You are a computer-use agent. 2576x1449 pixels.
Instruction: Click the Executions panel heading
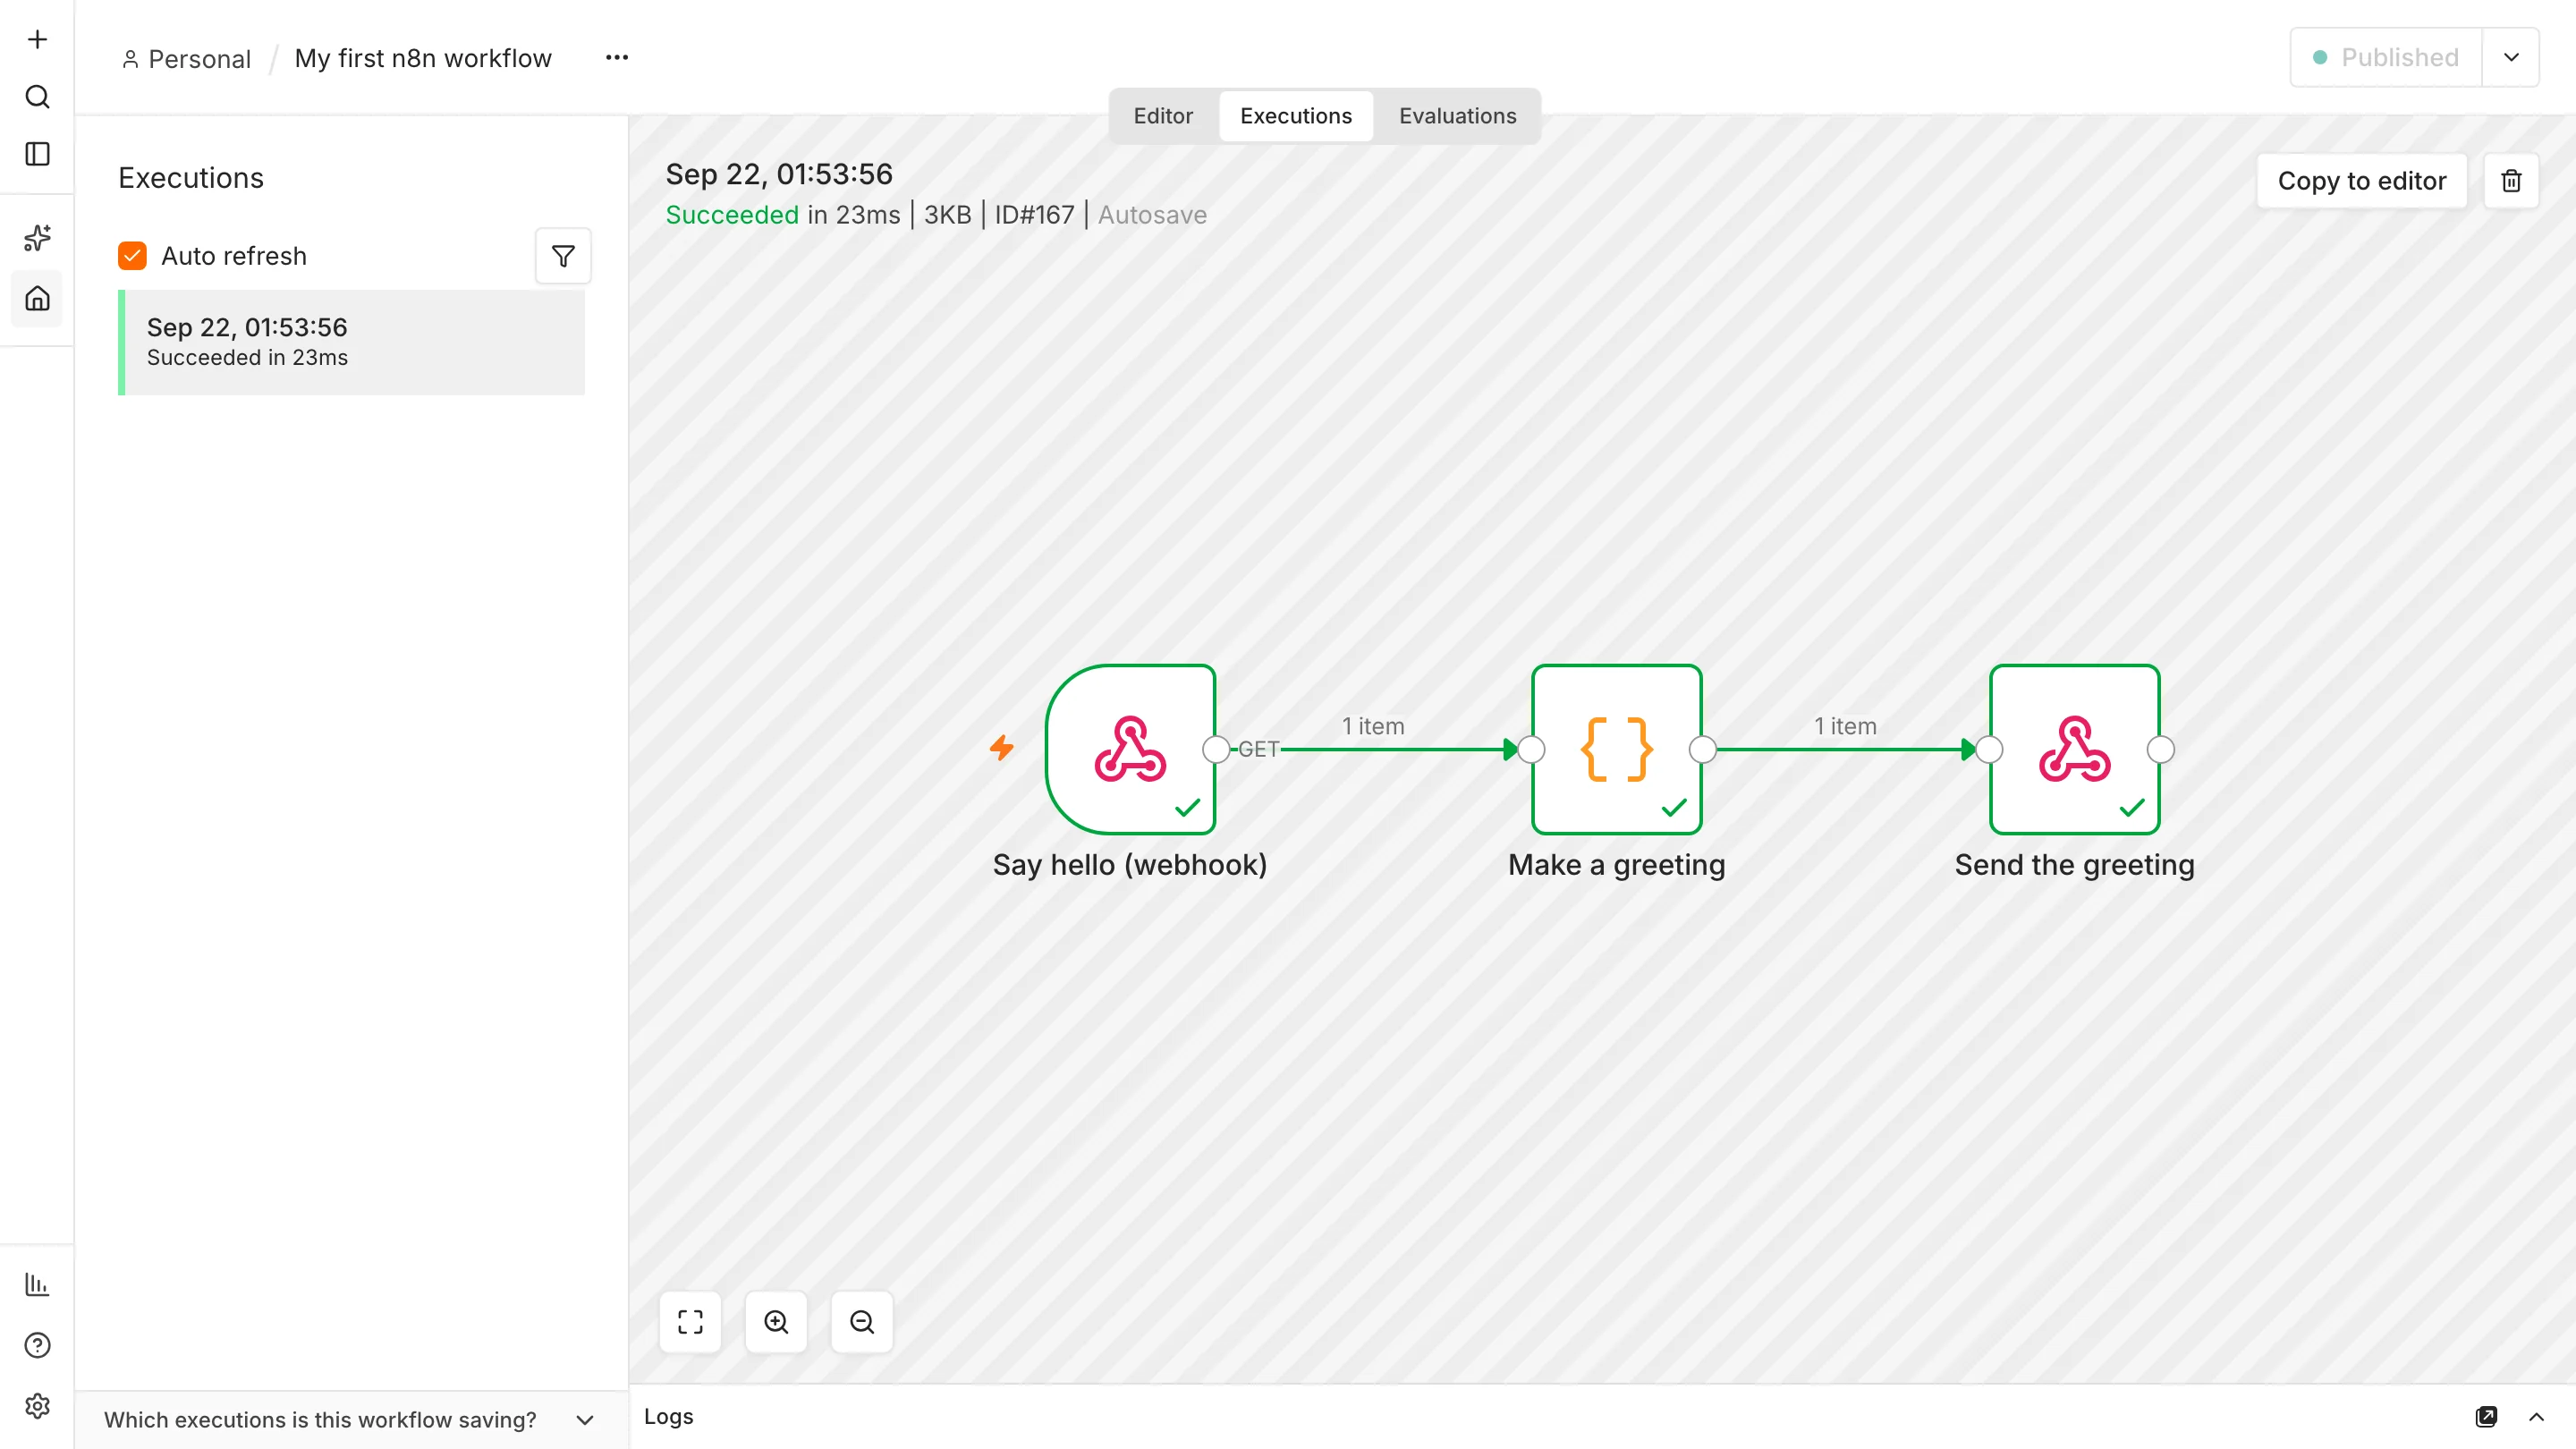point(191,178)
